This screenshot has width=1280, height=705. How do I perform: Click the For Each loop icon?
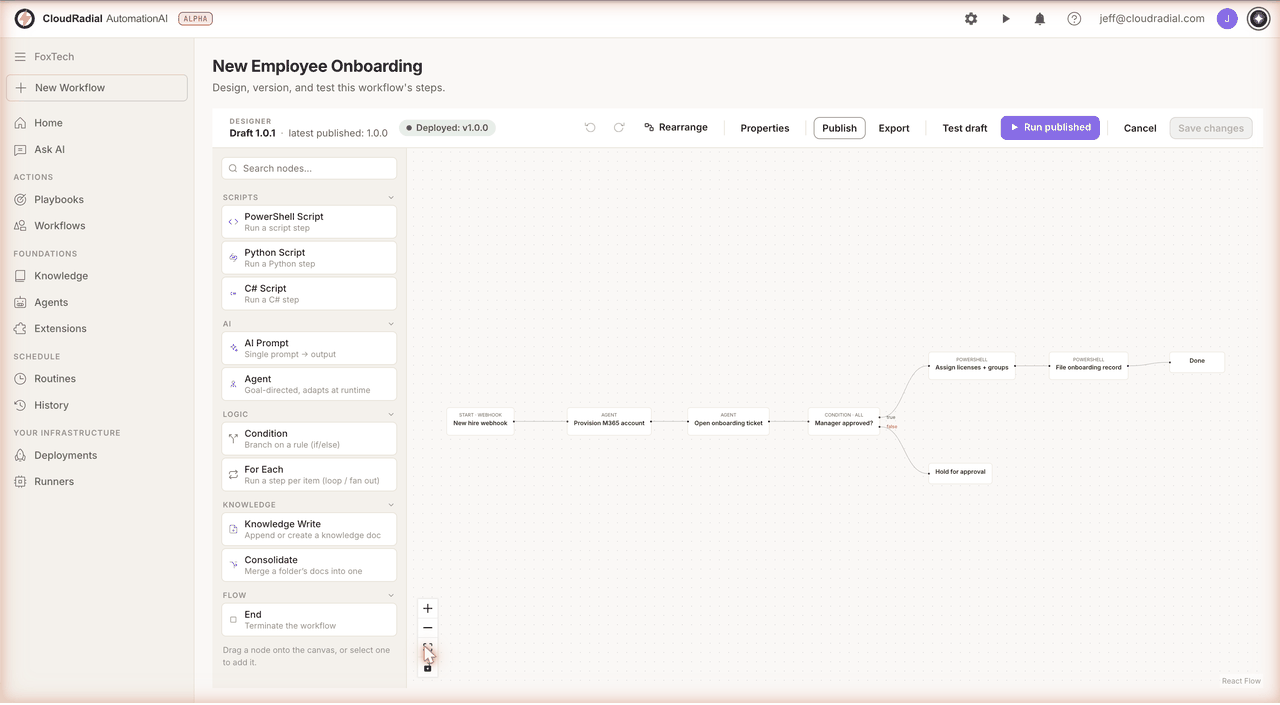click(233, 475)
